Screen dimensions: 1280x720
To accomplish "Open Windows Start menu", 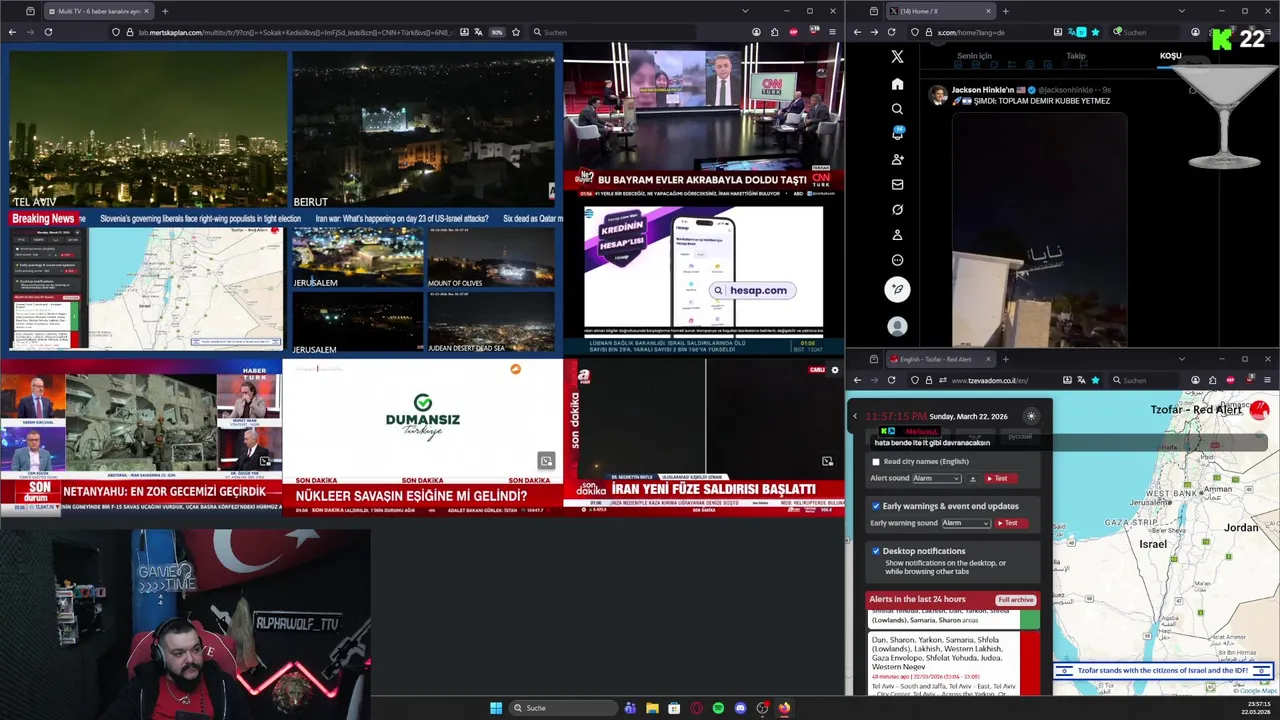I will point(495,708).
